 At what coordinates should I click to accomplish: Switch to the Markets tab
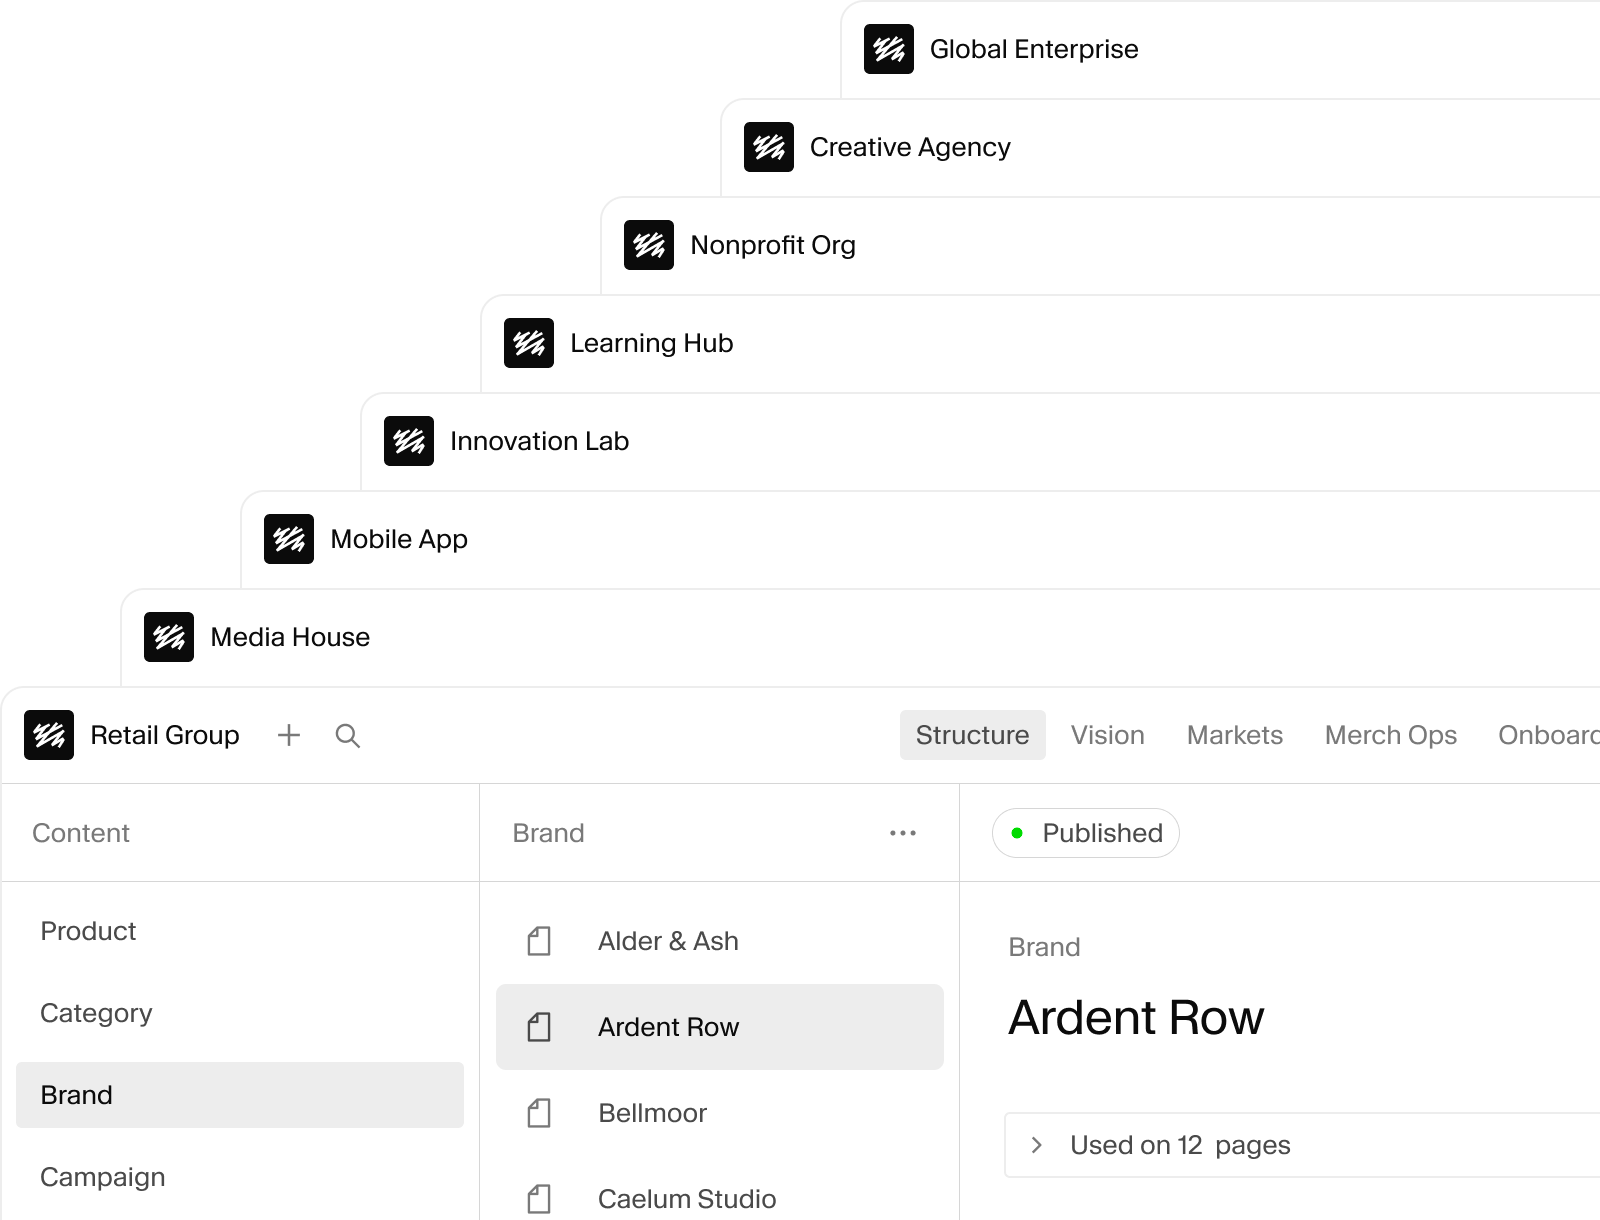point(1235,735)
